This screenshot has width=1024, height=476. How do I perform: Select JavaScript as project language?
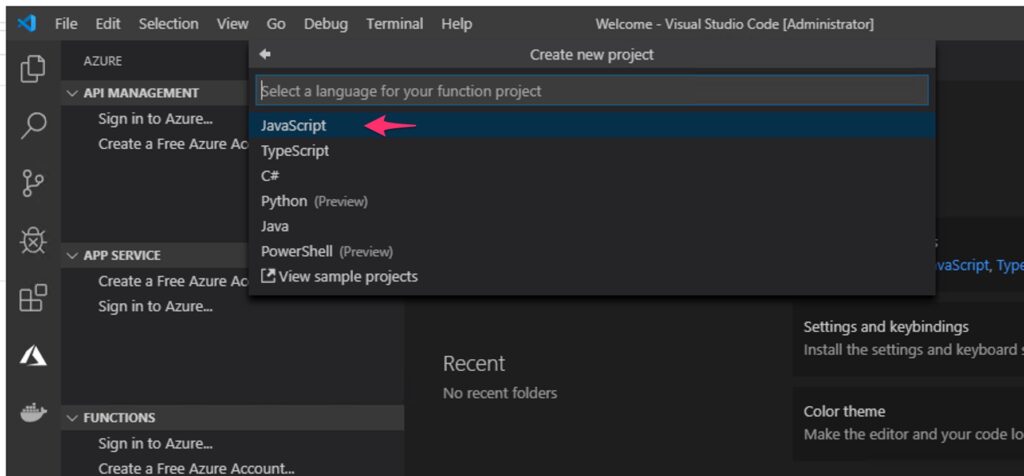[294, 126]
